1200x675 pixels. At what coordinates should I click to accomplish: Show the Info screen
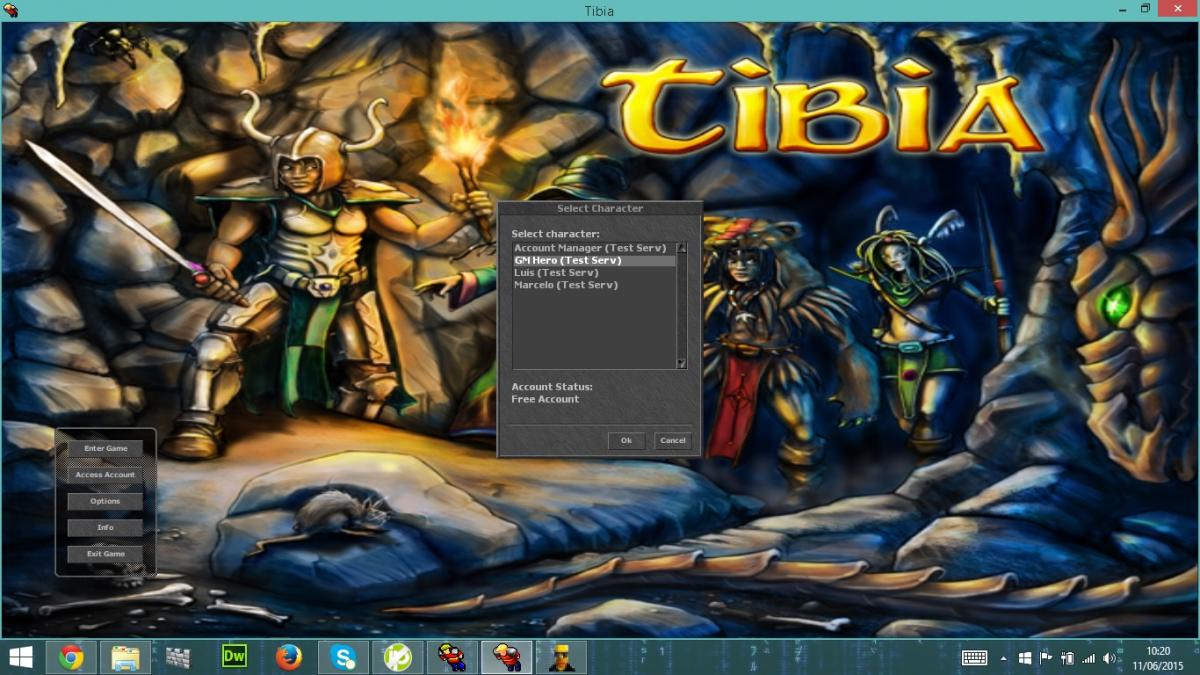(x=105, y=527)
